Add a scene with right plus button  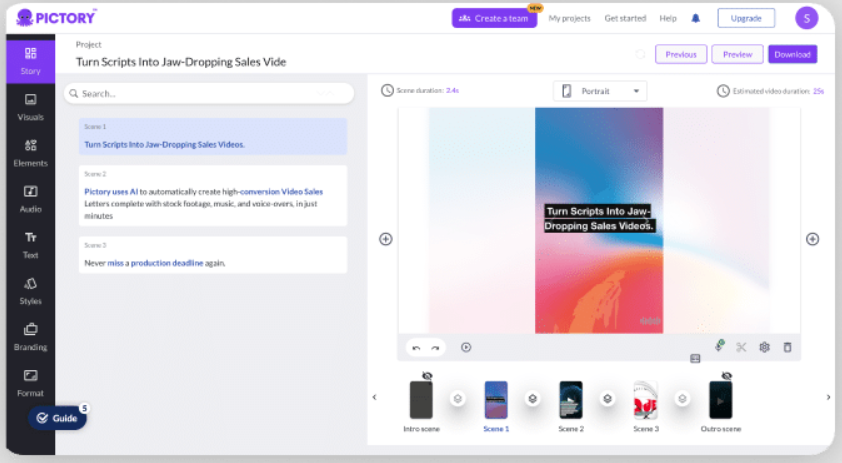(812, 239)
